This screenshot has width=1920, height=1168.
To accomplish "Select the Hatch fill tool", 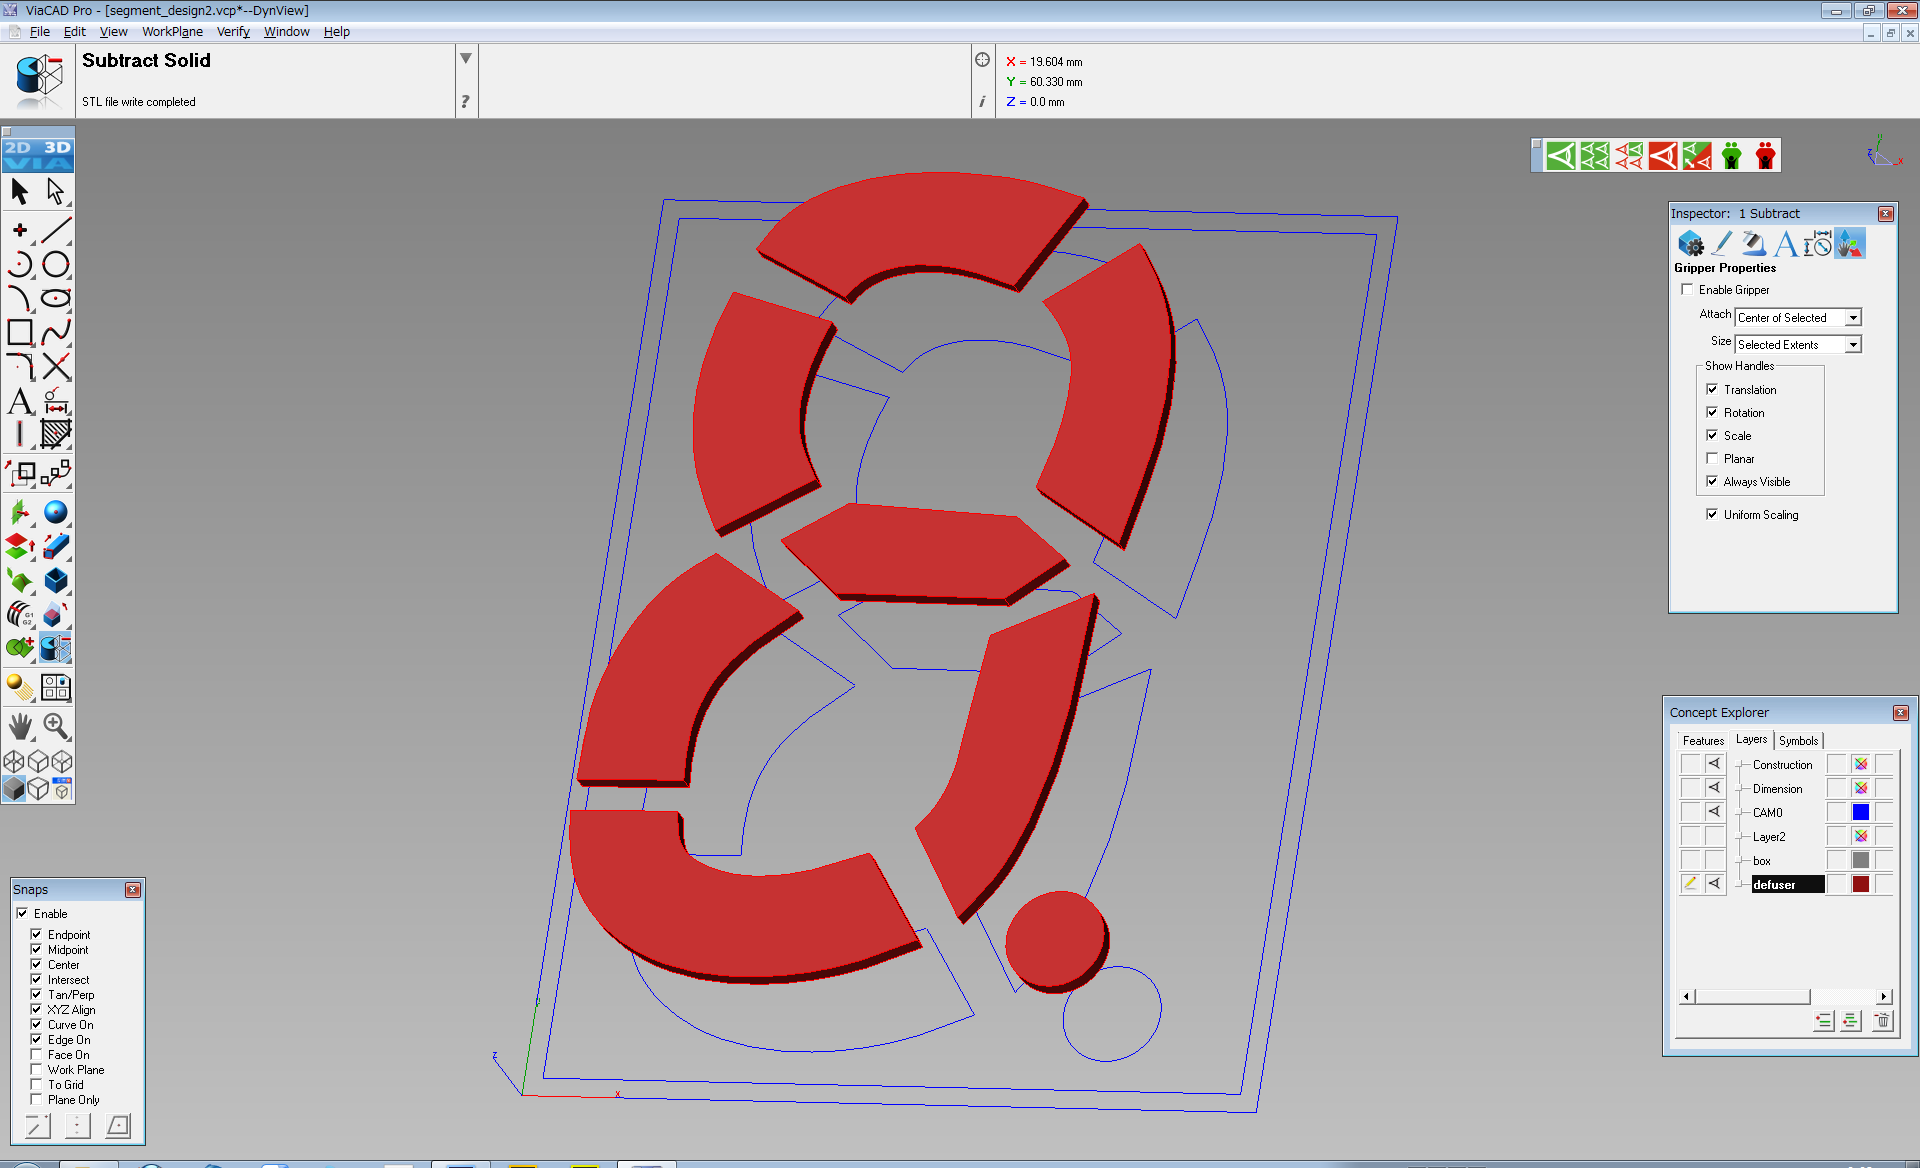I will coord(56,434).
